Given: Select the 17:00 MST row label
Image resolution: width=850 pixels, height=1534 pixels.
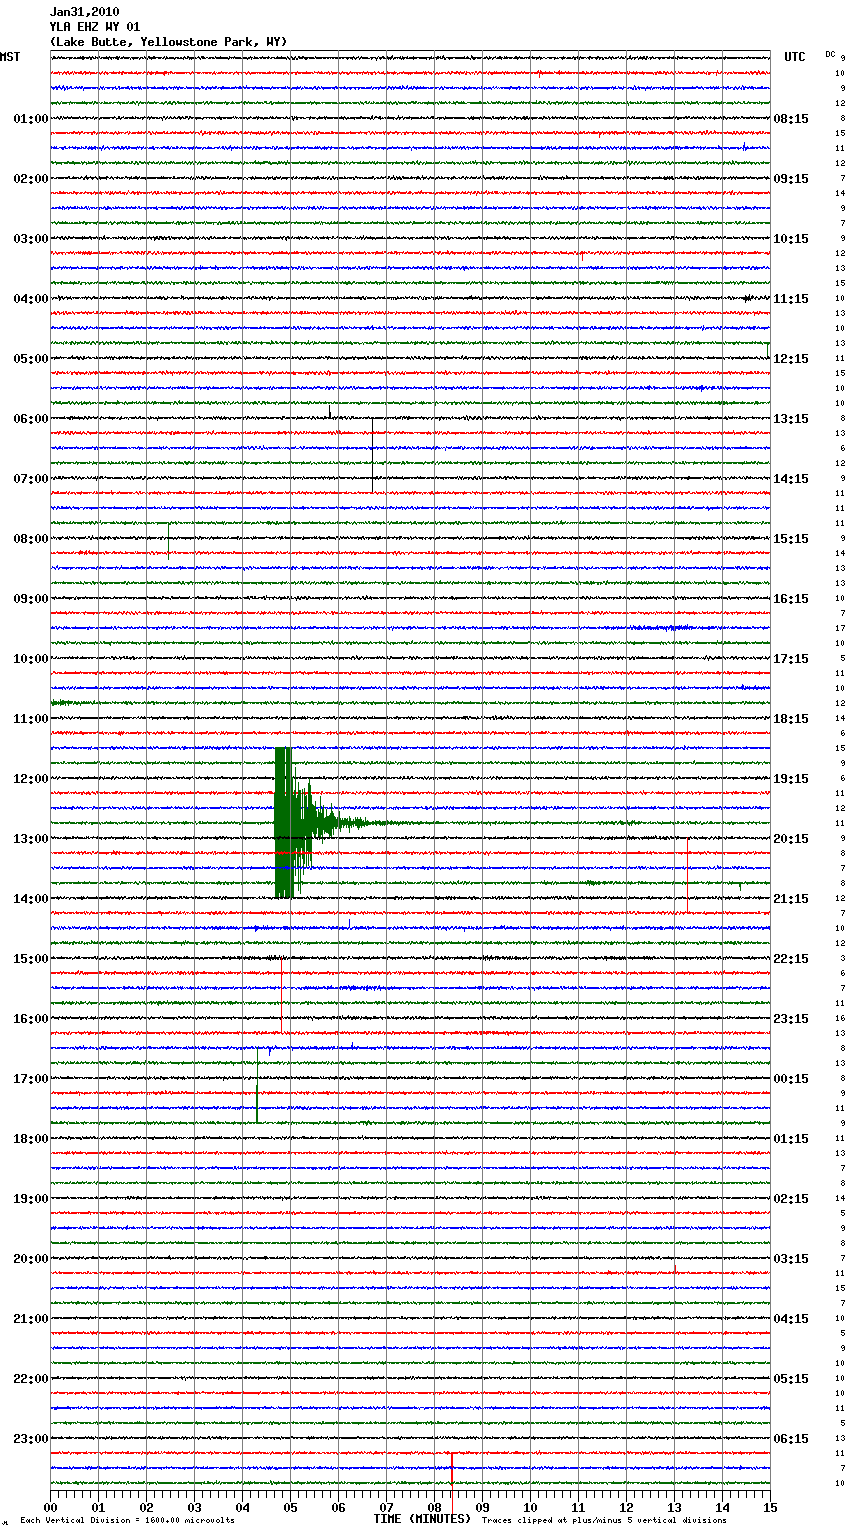Looking at the screenshot, I should tap(31, 1079).
